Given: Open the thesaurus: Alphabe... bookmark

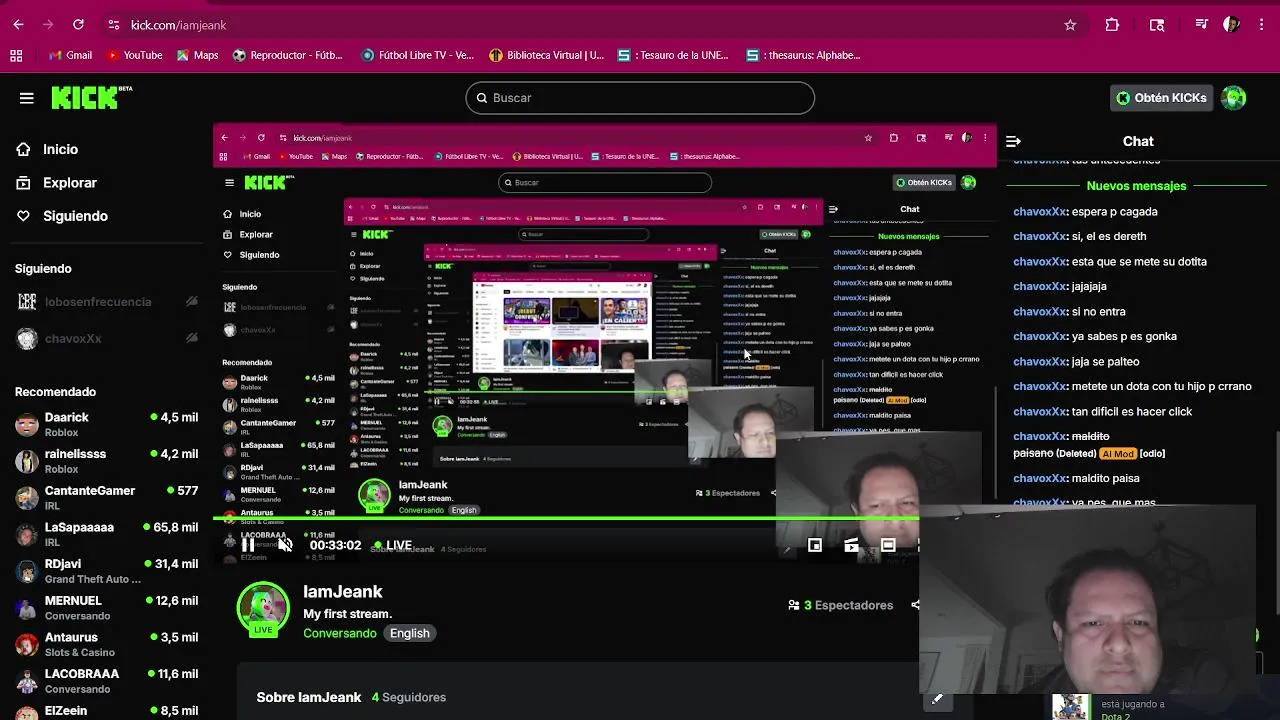Looking at the screenshot, I should (803, 55).
